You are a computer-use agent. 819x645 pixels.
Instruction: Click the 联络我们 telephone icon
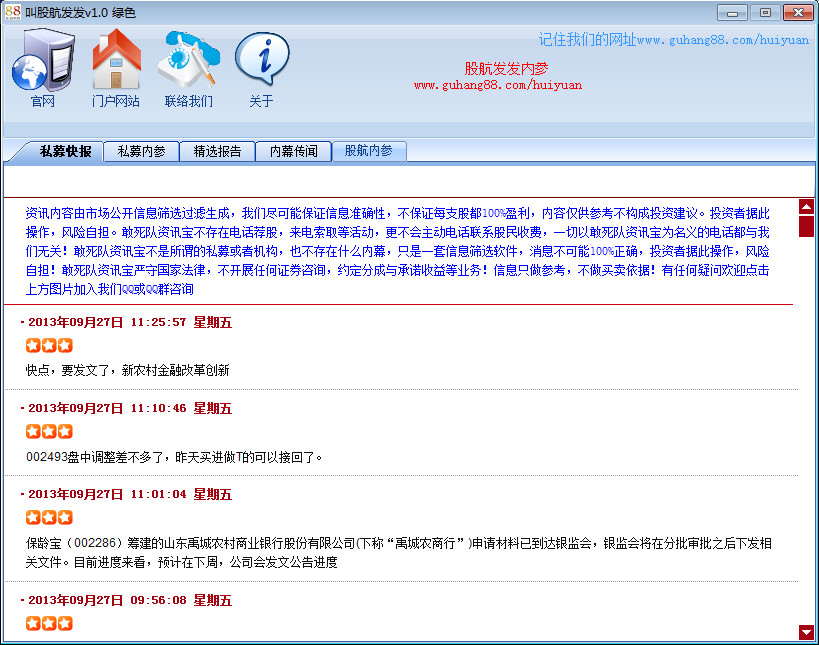189,60
